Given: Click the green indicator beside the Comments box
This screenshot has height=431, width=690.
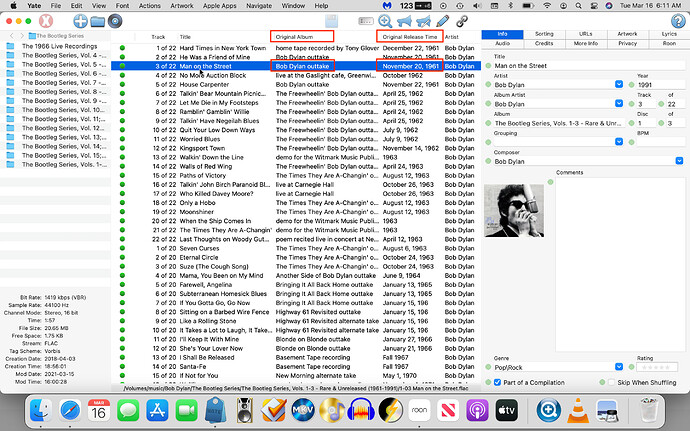Looking at the screenshot, I should [x=550, y=182].
